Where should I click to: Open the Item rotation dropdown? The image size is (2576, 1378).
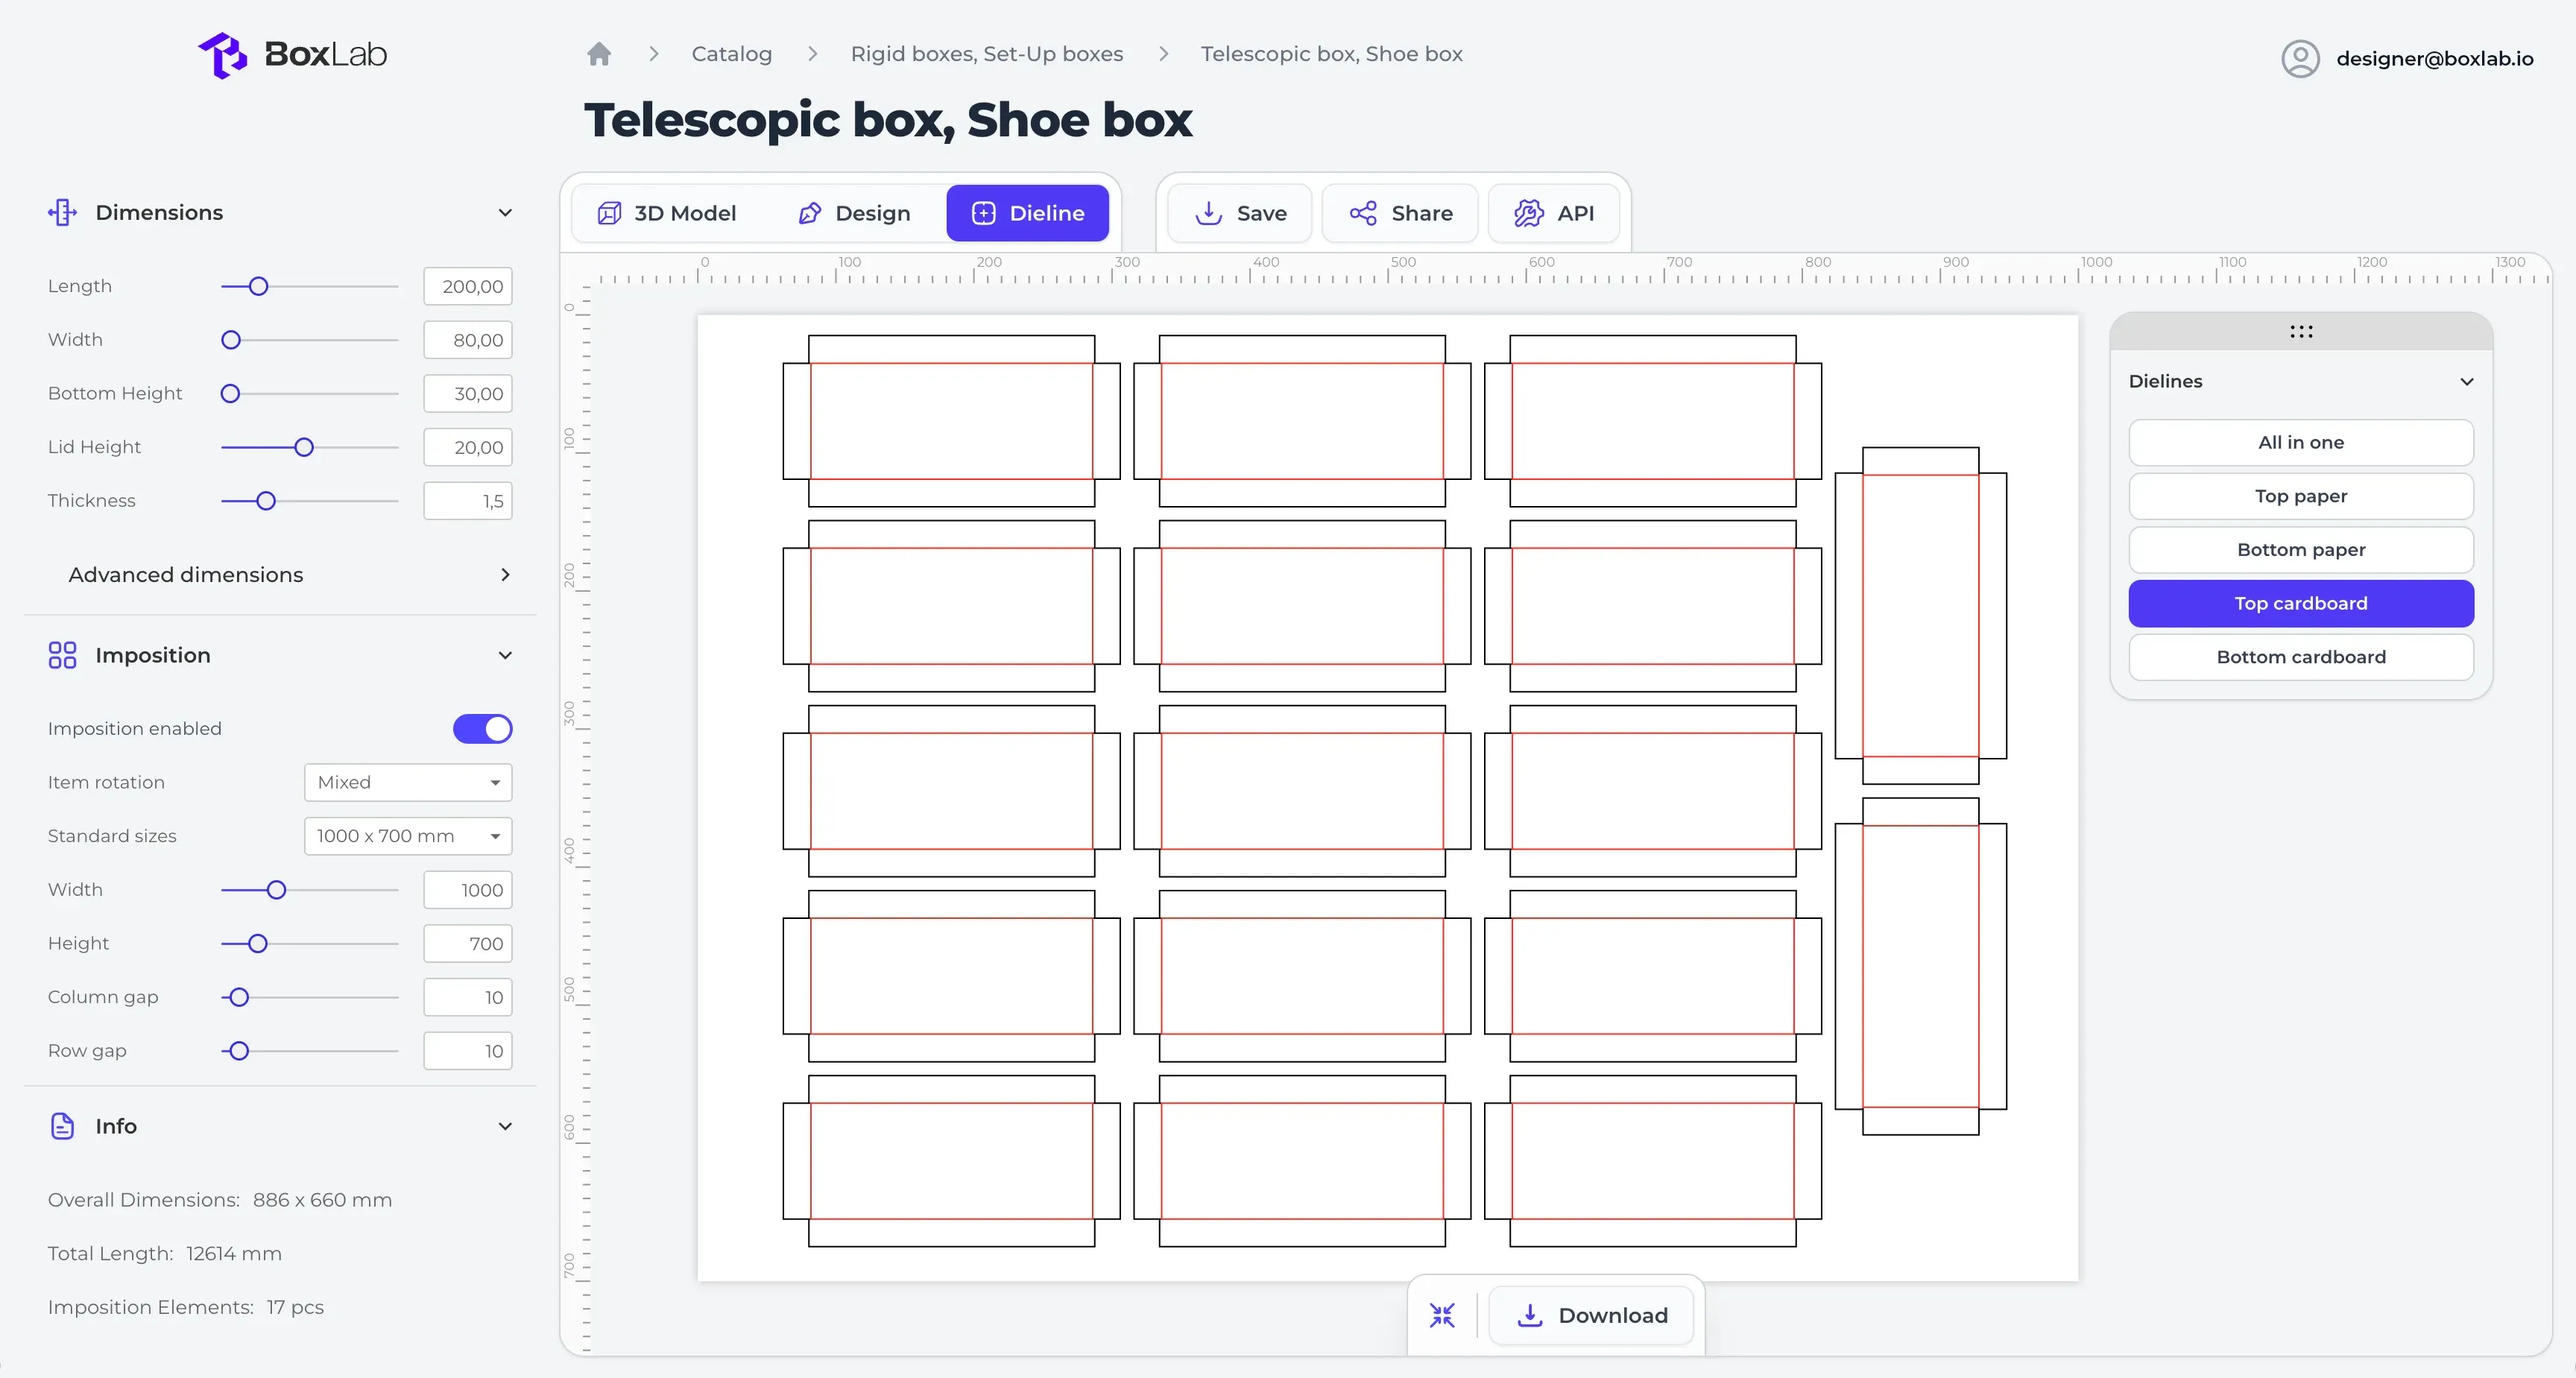(408, 783)
